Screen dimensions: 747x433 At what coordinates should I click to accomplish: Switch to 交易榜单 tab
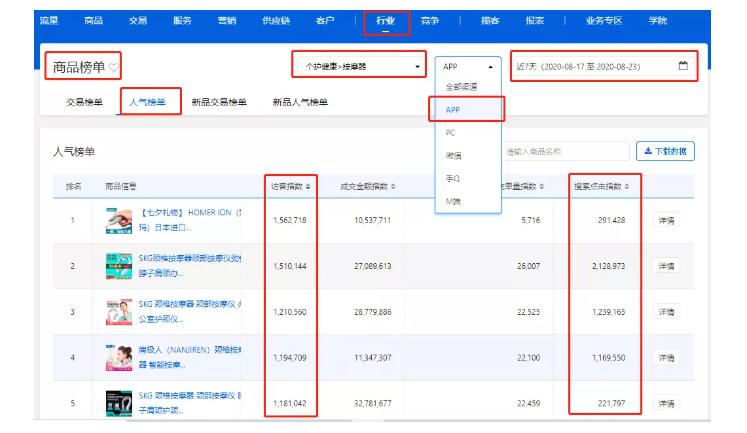[84, 102]
